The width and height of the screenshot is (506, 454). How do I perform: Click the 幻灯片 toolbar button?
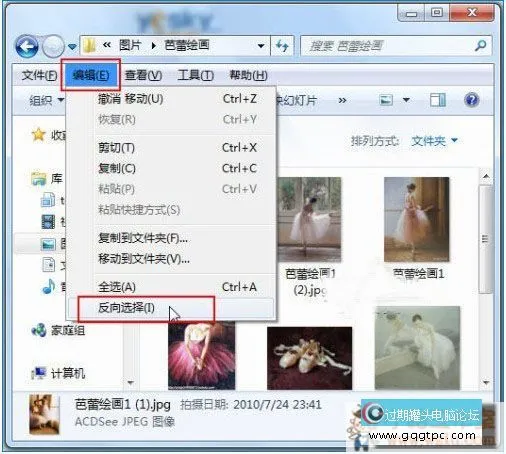296,100
